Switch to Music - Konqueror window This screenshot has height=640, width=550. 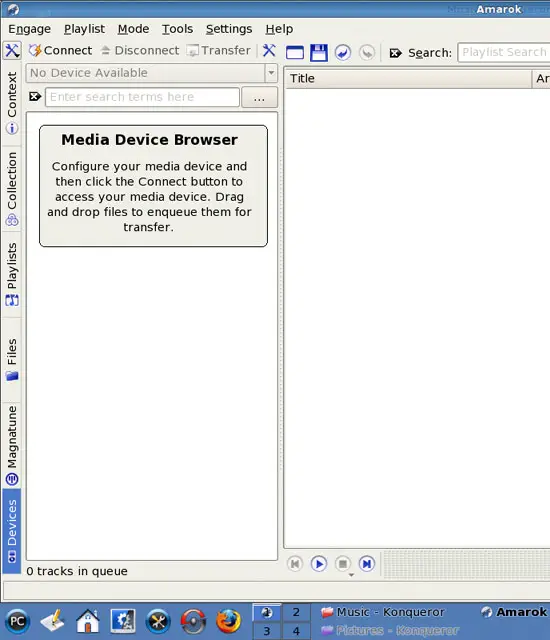pyautogui.click(x=383, y=612)
